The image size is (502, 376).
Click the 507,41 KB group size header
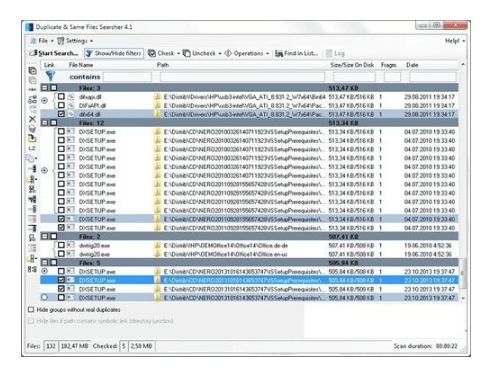[x=343, y=237]
